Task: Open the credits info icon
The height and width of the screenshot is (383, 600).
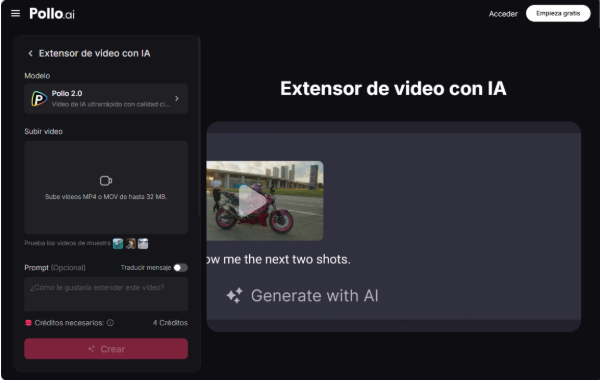Action: coord(110,323)
